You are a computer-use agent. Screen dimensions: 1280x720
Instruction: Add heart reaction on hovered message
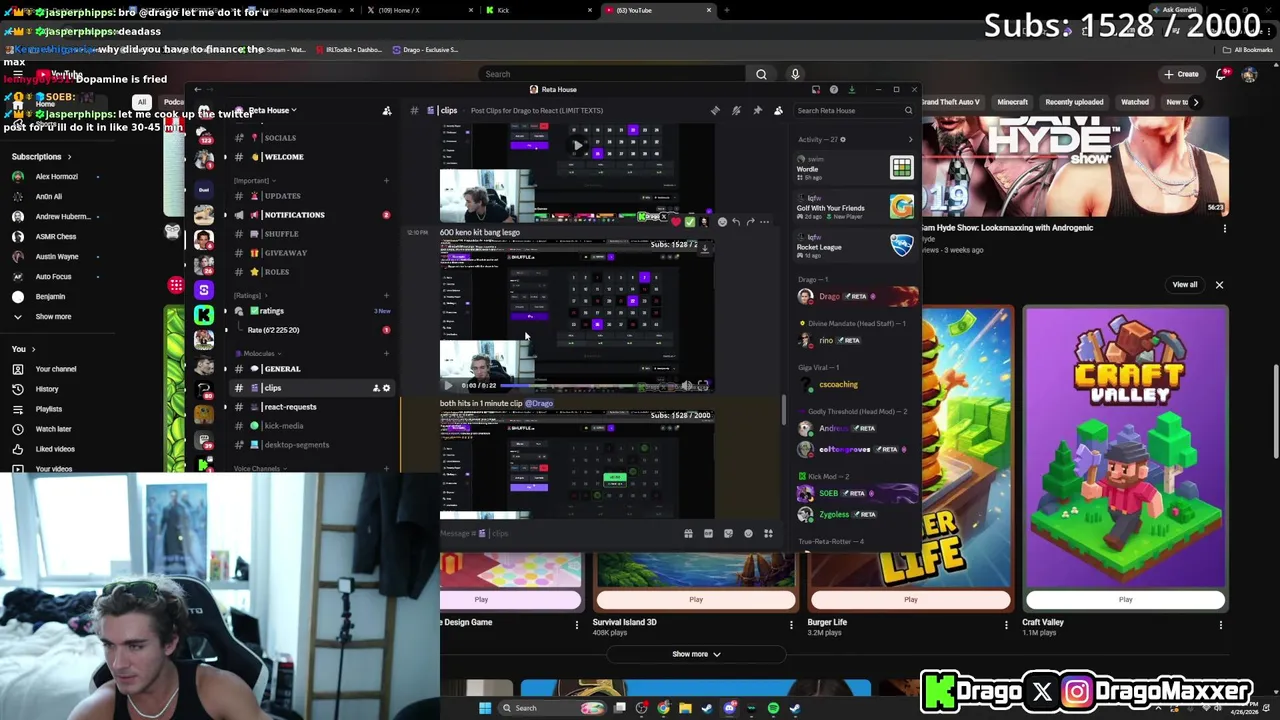click(x=676, y=222)
